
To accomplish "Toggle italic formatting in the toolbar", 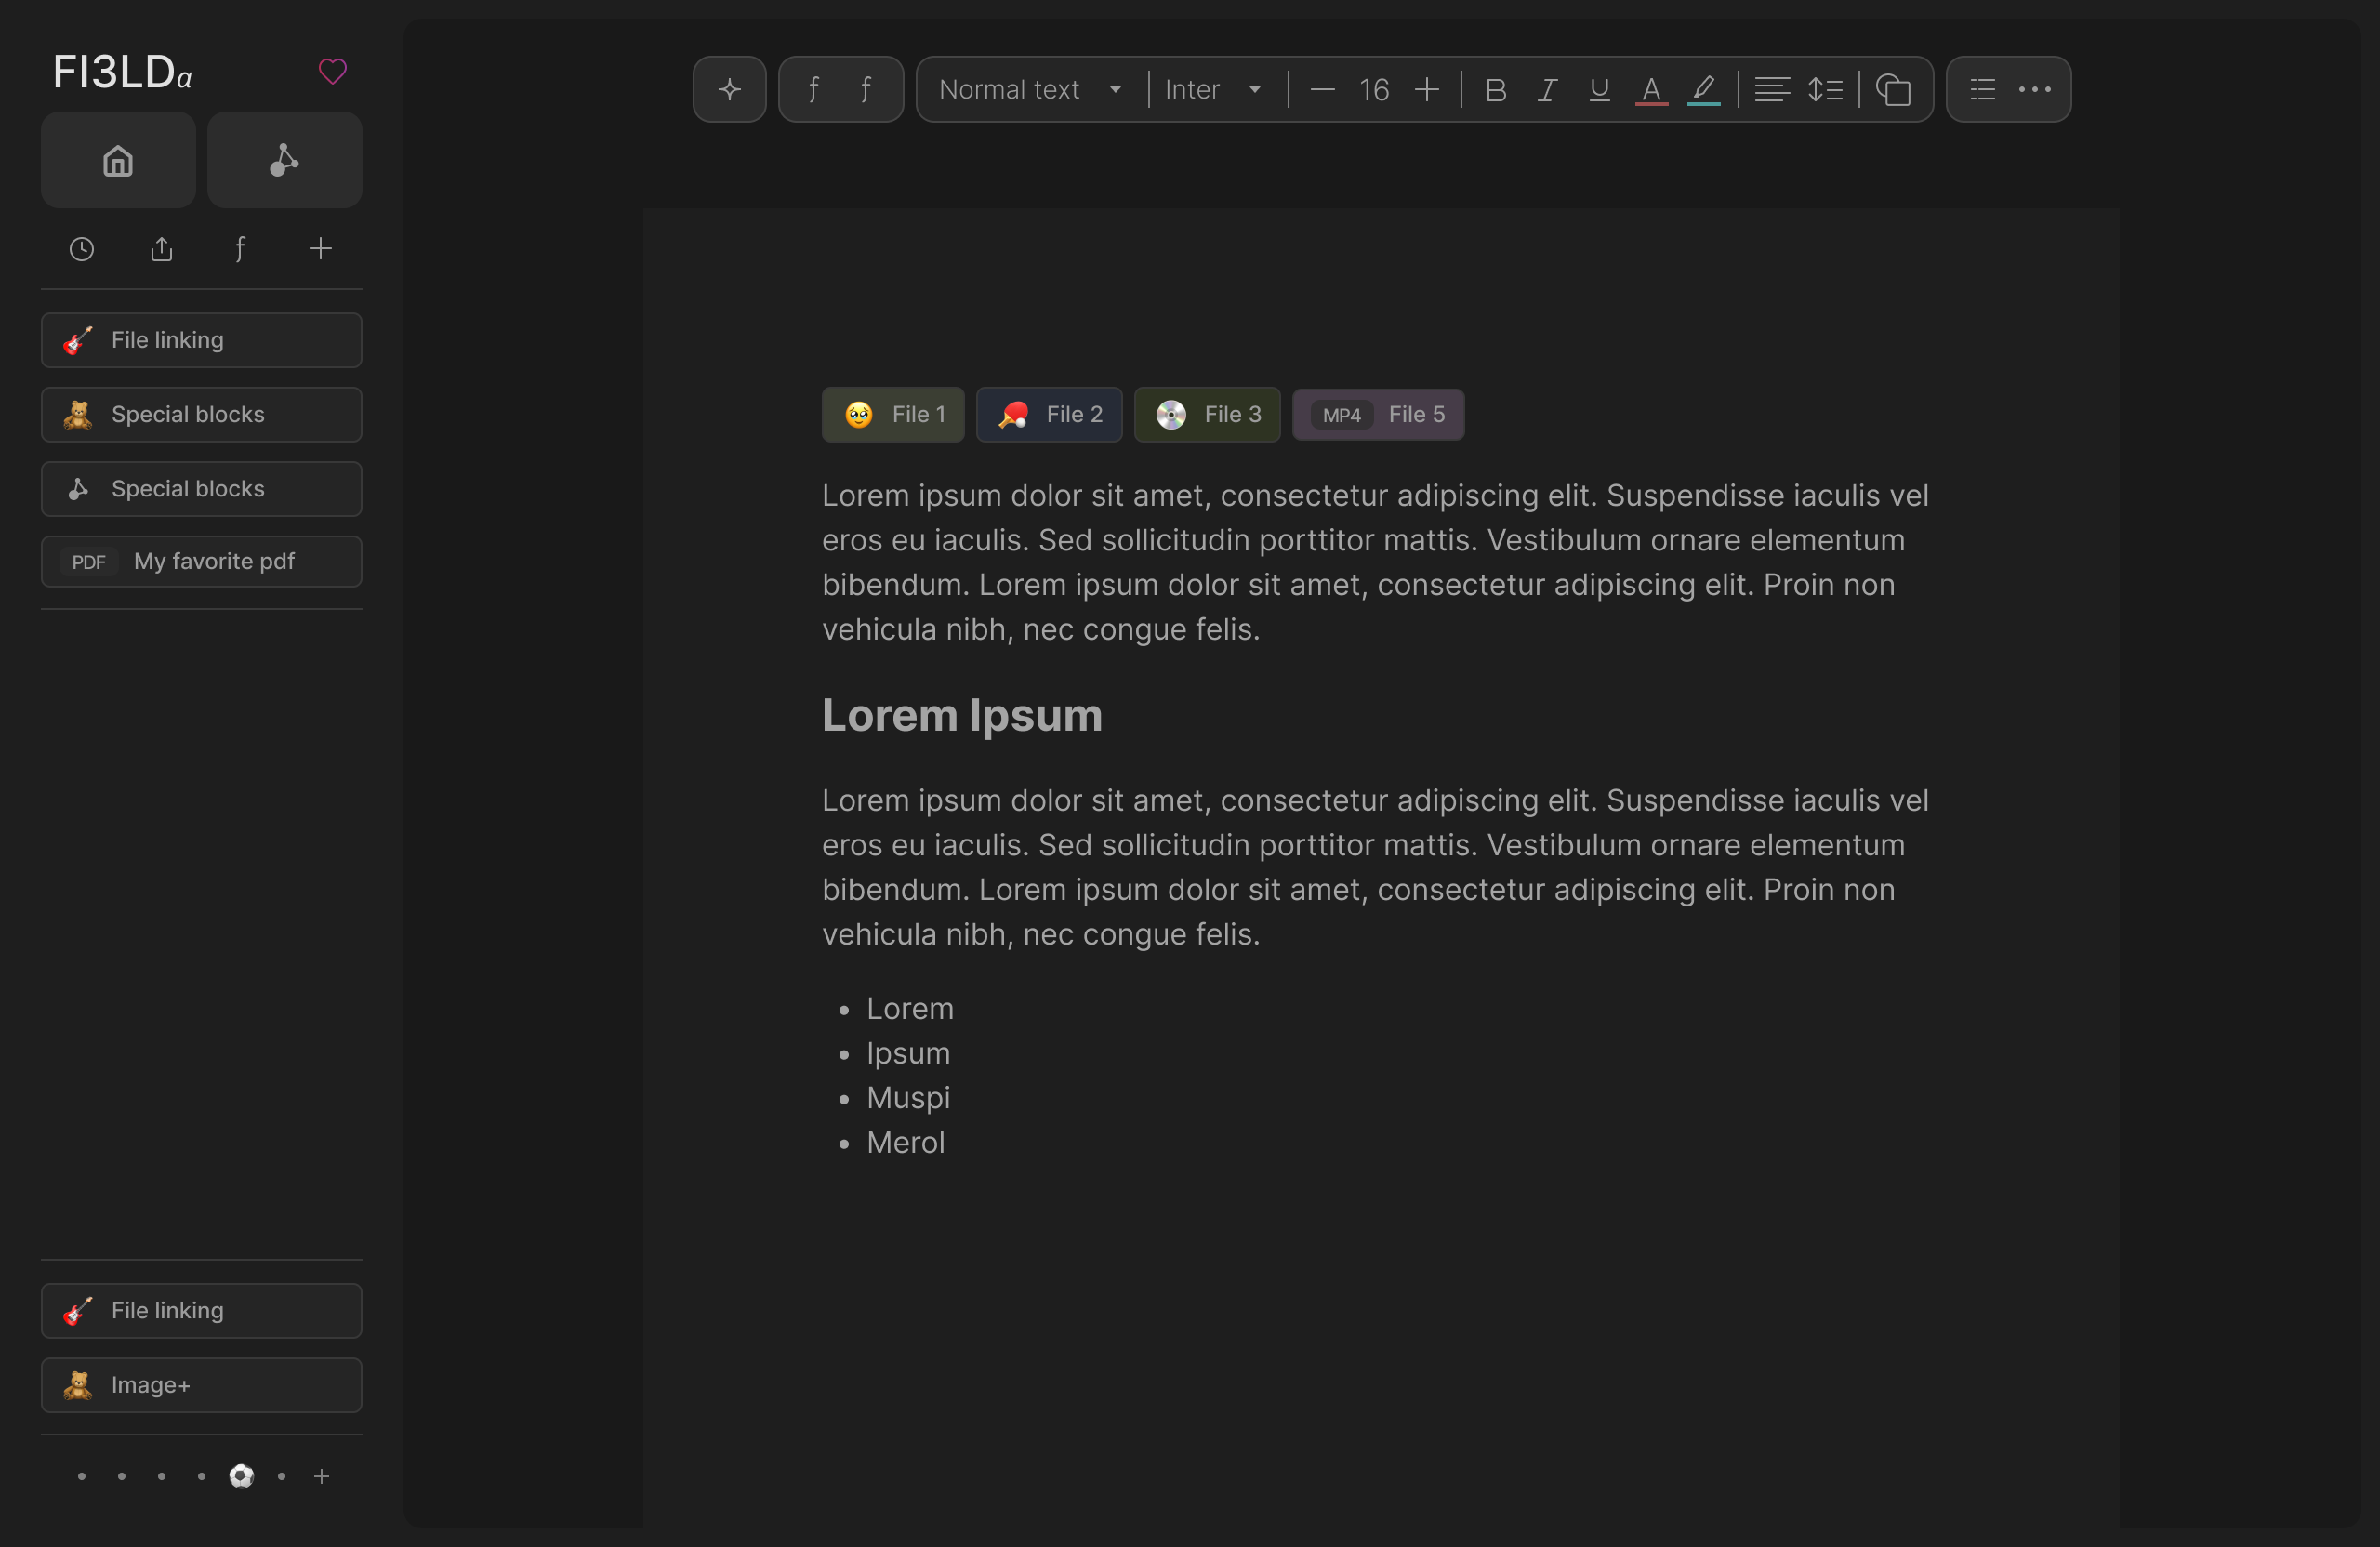I will (1546, 90).
